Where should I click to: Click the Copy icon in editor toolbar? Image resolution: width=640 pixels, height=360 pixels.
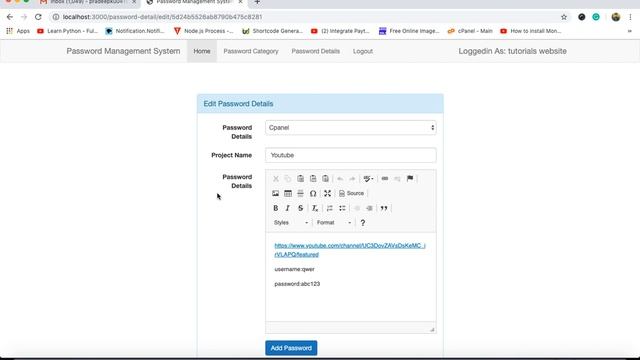coord(288,179)
